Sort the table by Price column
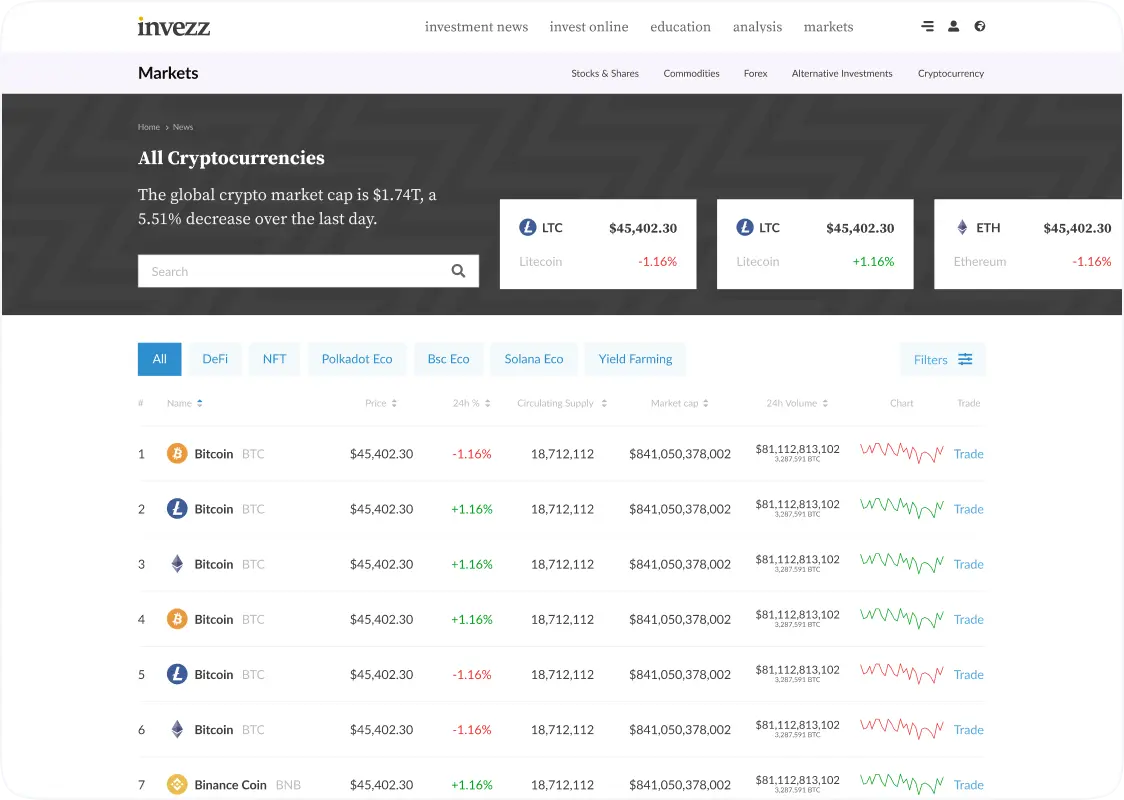 (x=381, y=404)
